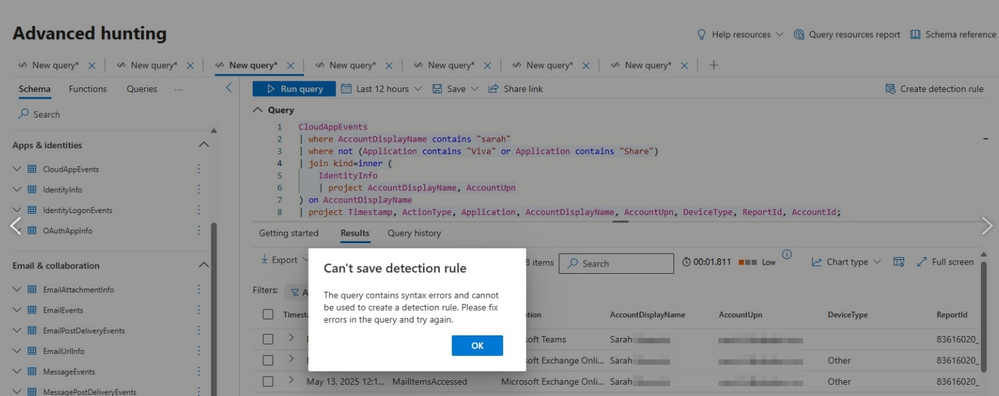The width and height of the screenshot is (999, 396).
Task: Add a new query tab with plus icon
Action: point(714,65)
